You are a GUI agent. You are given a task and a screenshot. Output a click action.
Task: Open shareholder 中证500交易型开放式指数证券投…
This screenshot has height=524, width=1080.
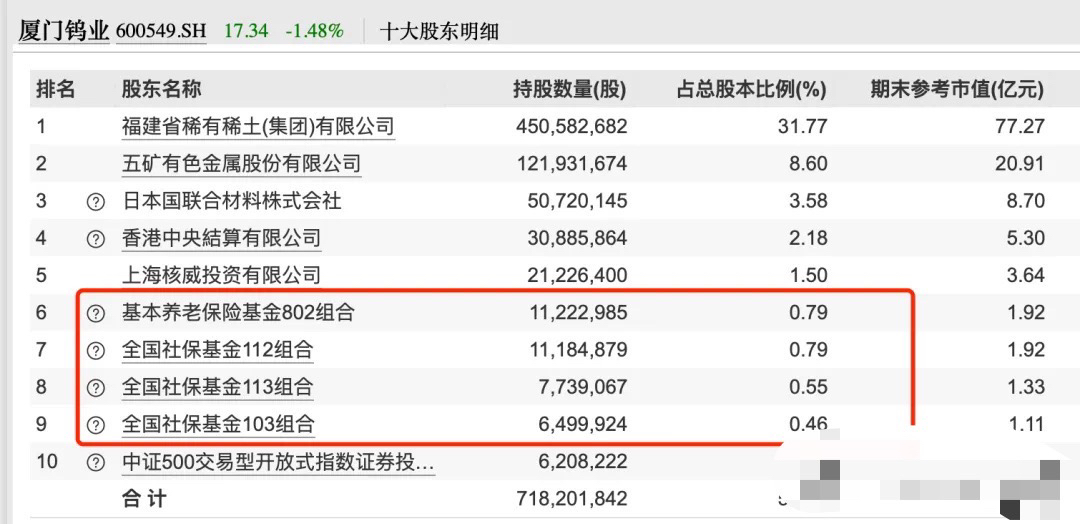[278, 461]
